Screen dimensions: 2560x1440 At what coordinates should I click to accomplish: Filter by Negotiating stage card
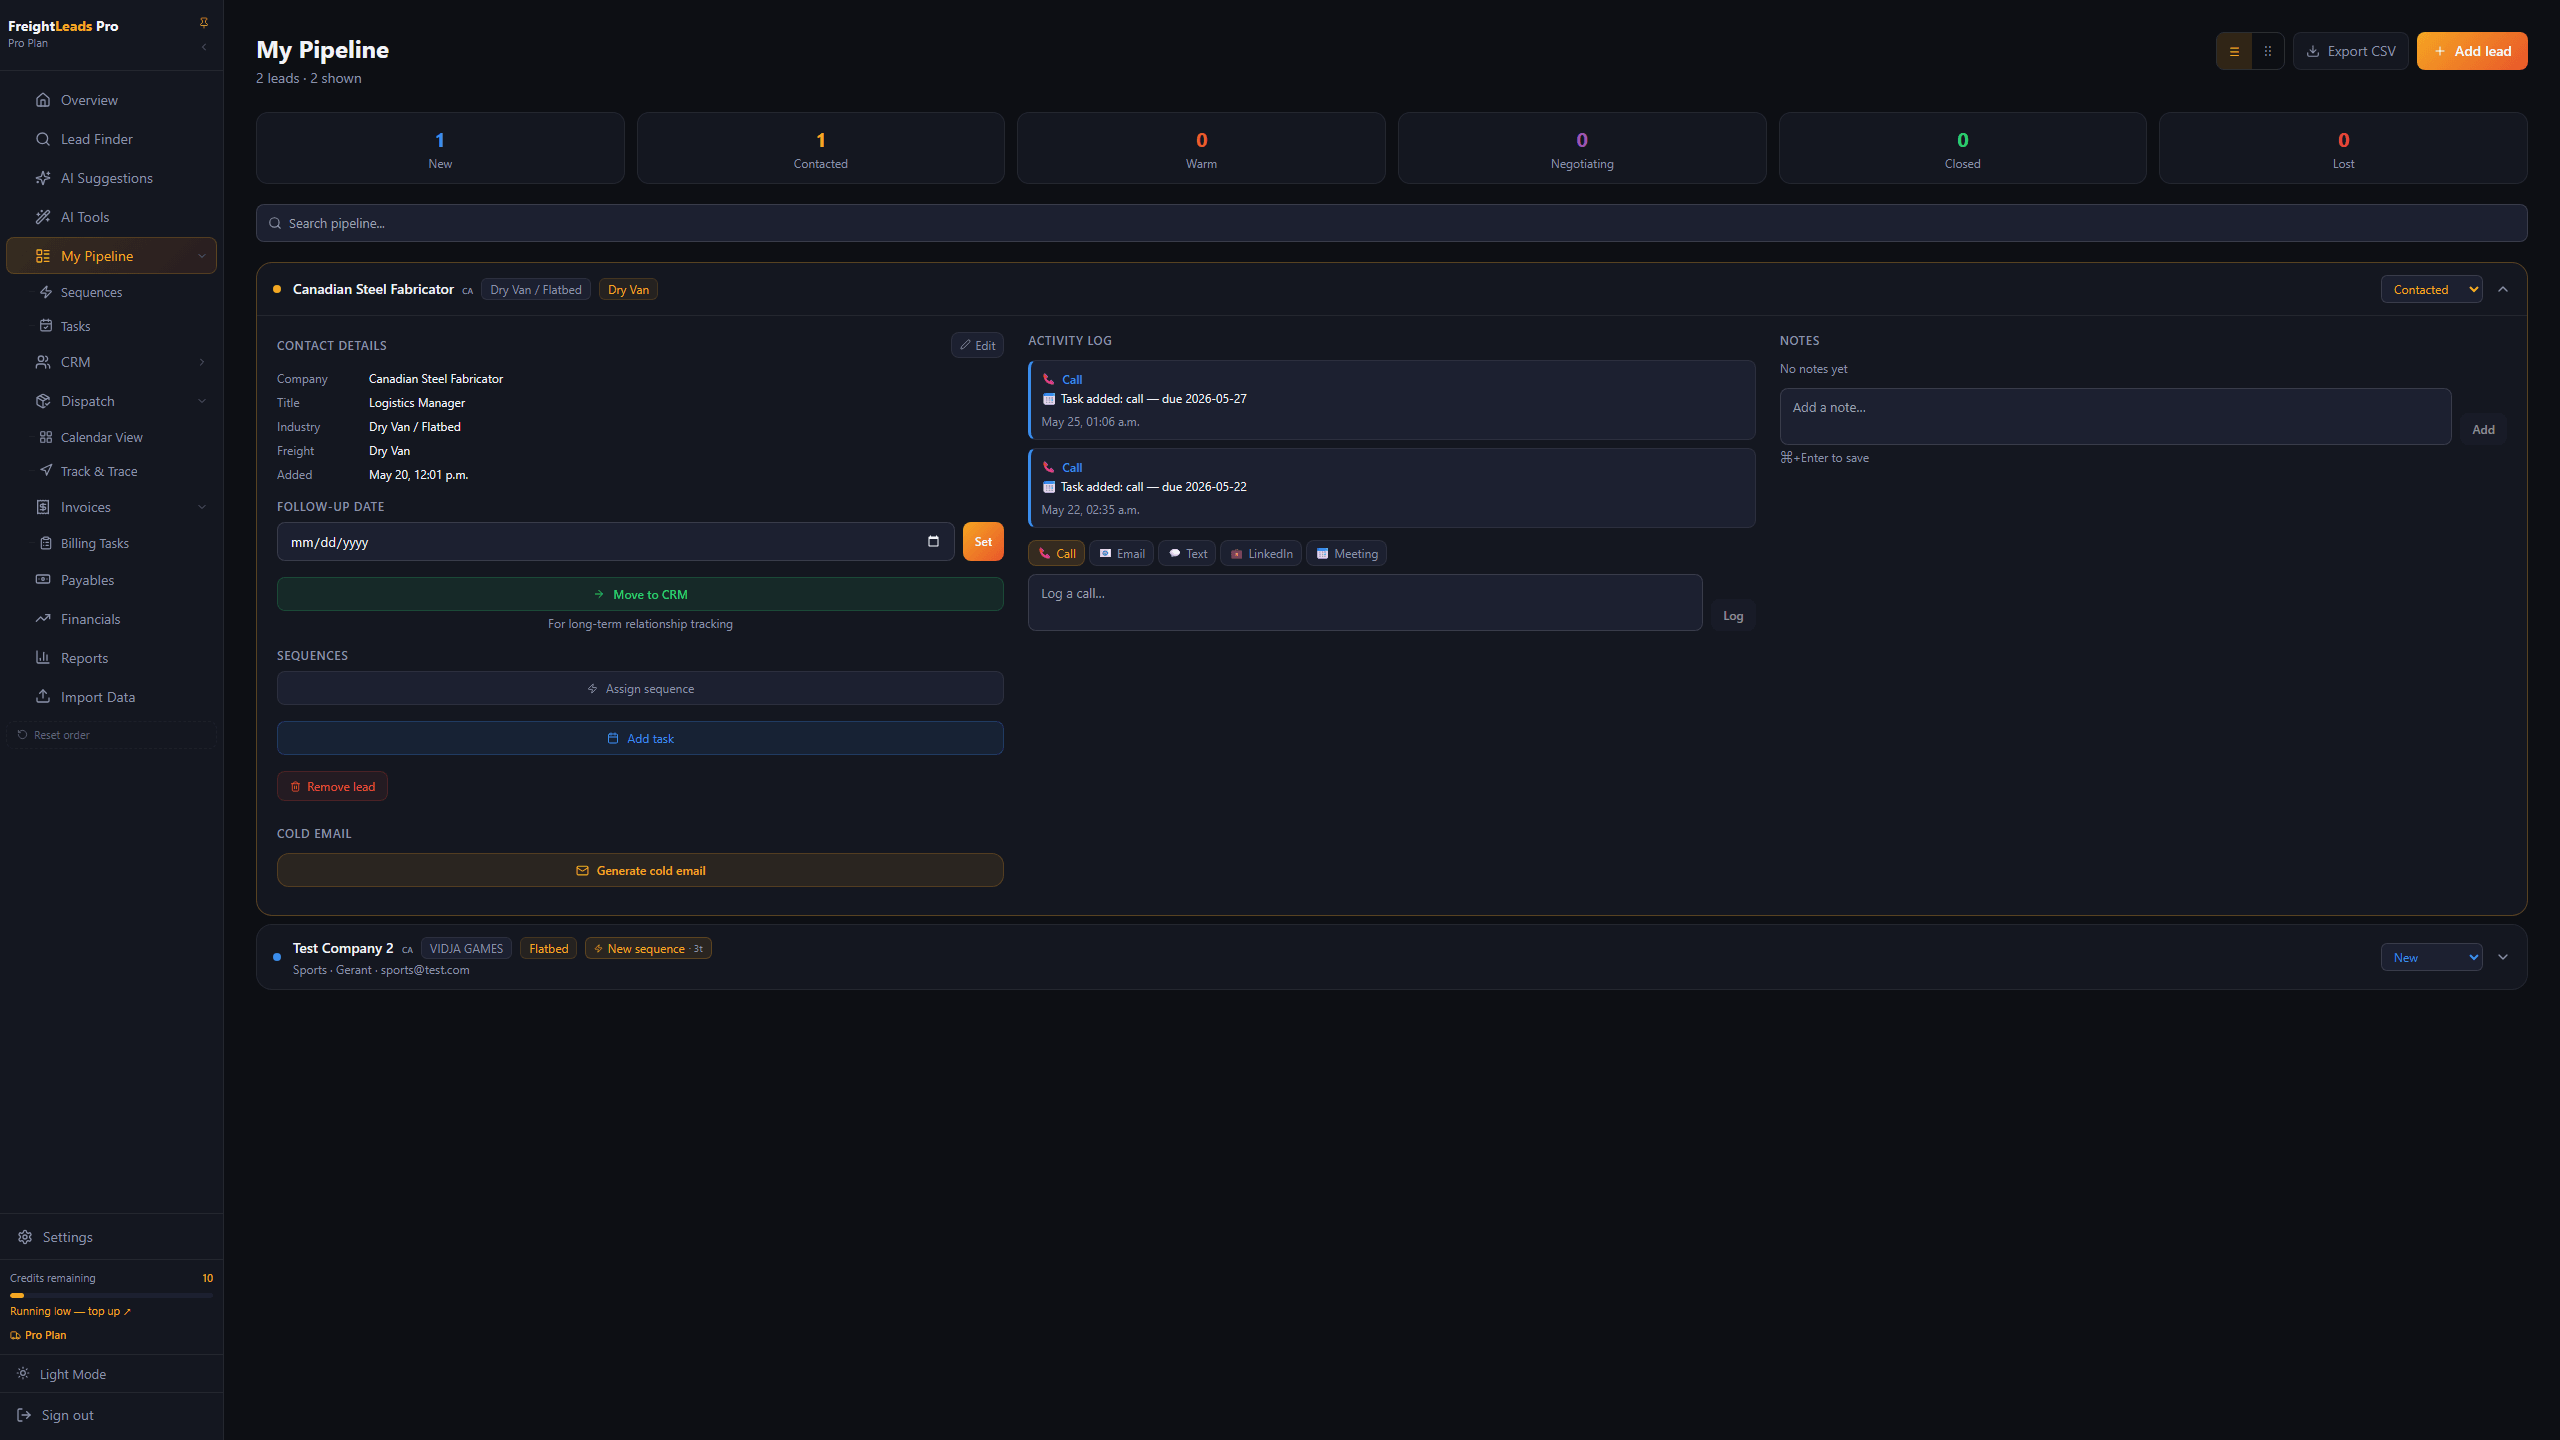pos(1582,148)
